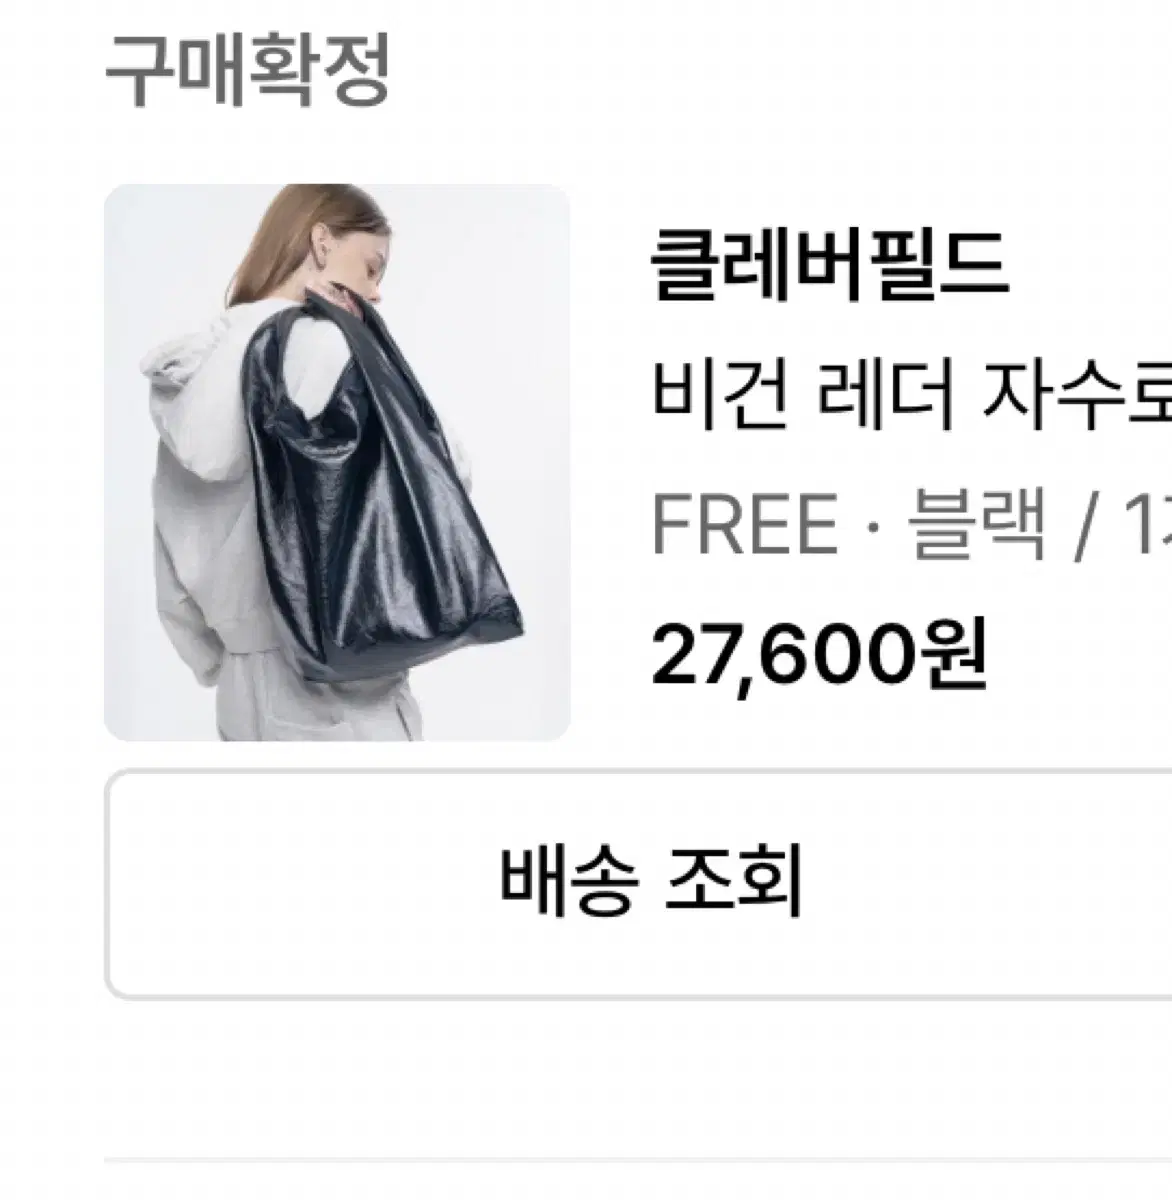
Task: Tap the word 배송 inside the tracking button
Action: 567,884
